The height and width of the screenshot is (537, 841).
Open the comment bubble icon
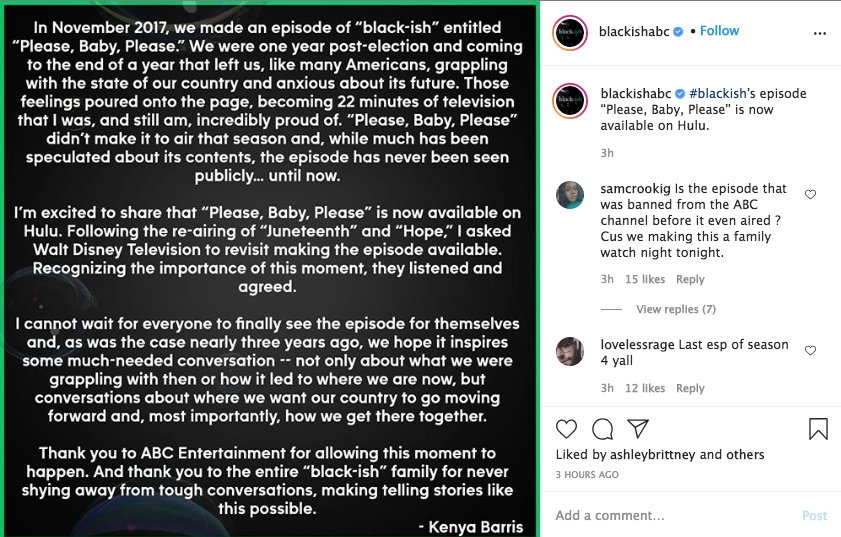(x=602, y=429)
